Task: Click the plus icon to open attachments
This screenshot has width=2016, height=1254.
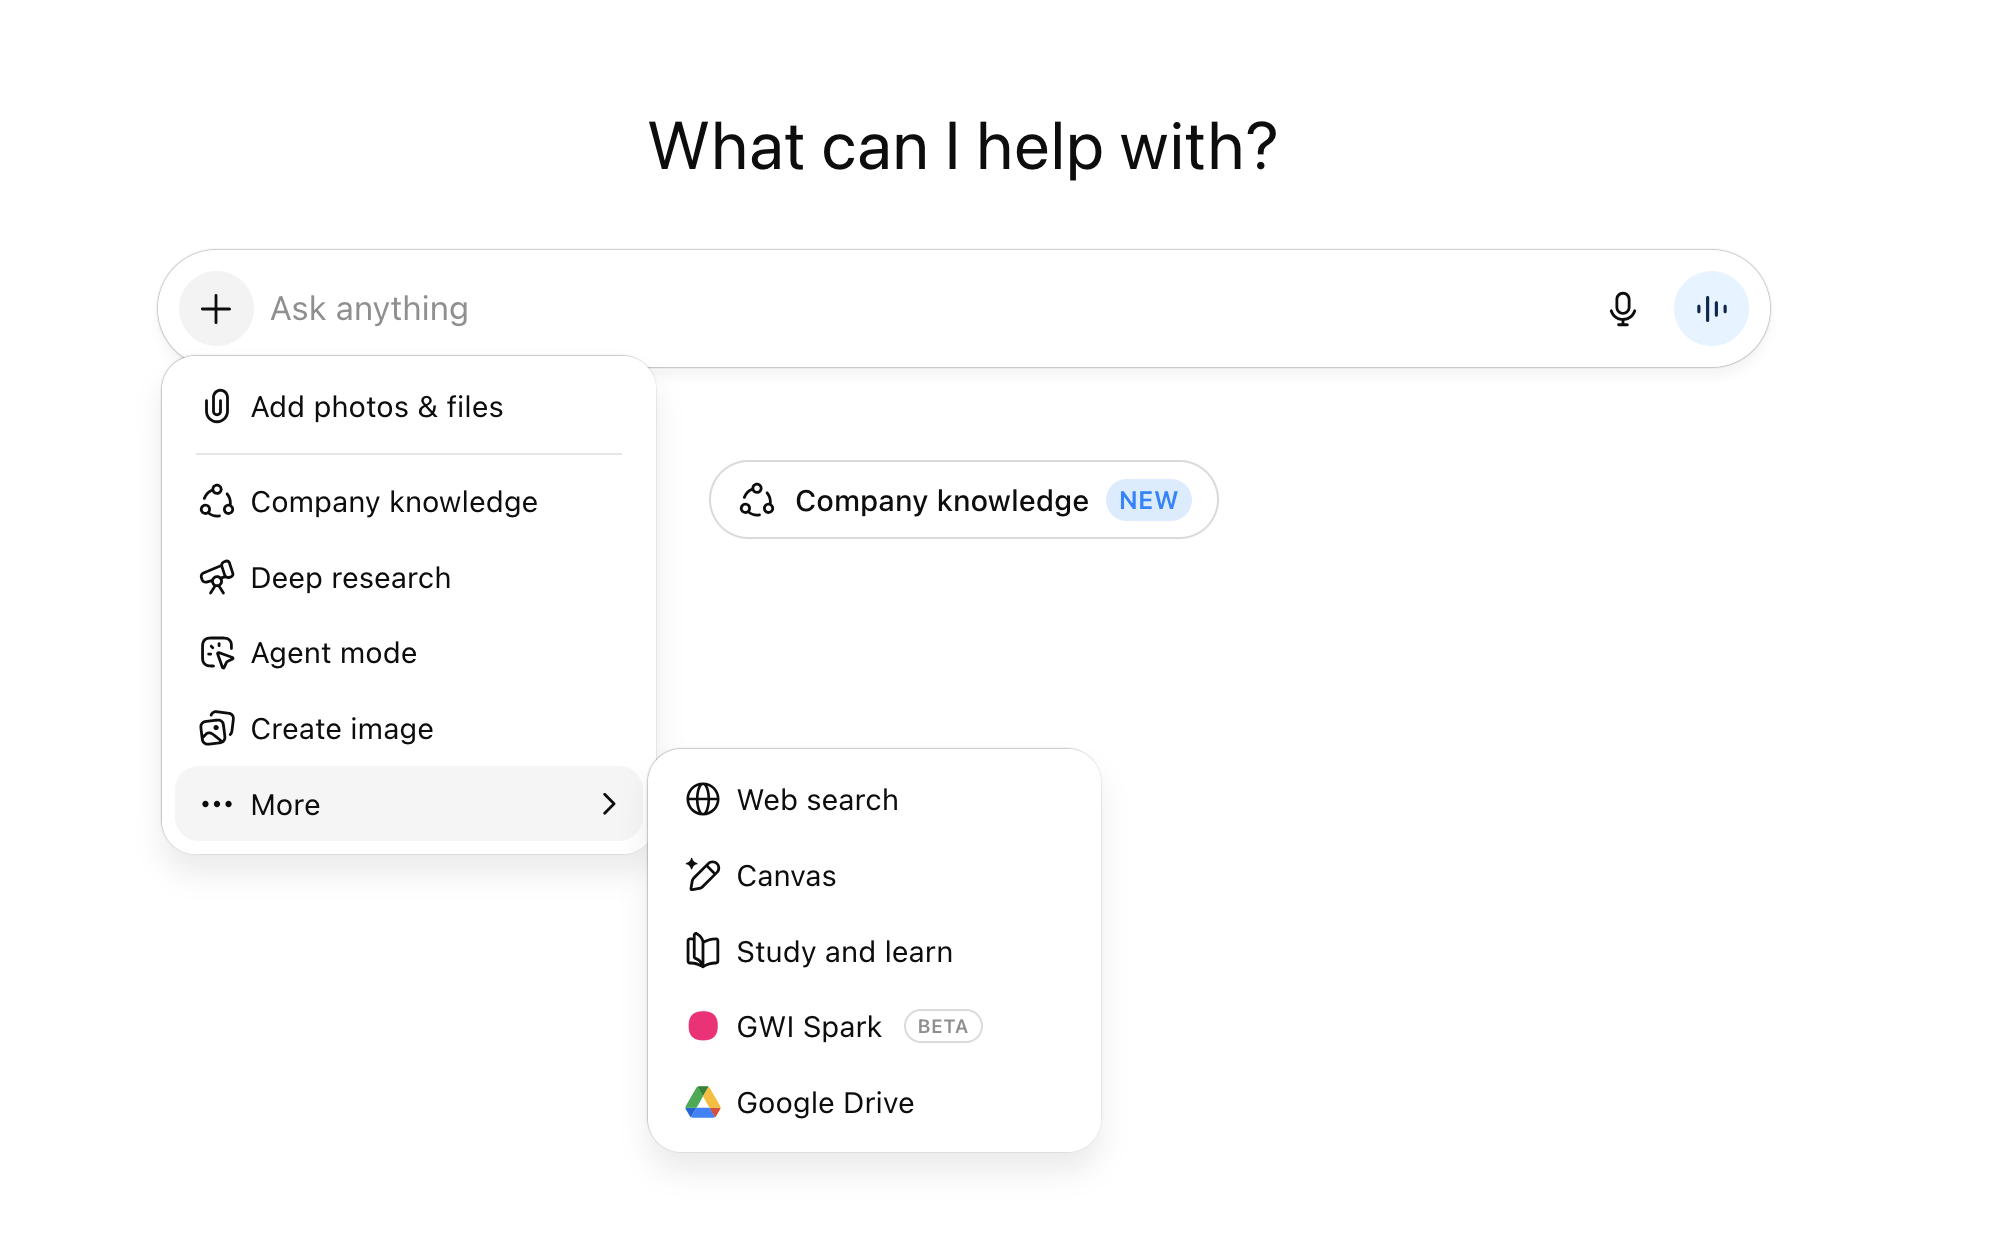Action: click(x=216, y=308)
